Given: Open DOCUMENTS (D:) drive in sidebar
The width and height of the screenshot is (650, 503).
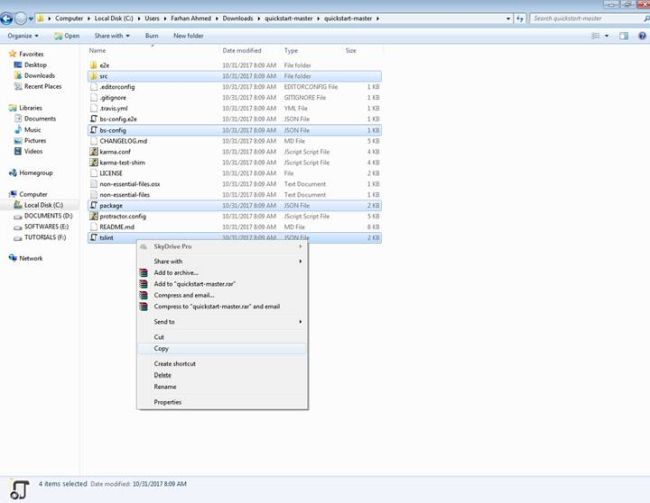Looking at the screenshot, I should [x=43, y=216].
